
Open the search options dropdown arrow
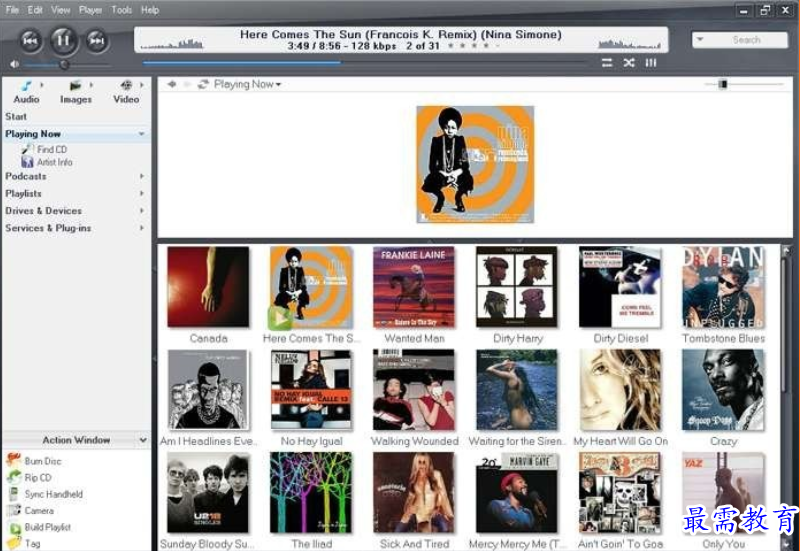700,39
